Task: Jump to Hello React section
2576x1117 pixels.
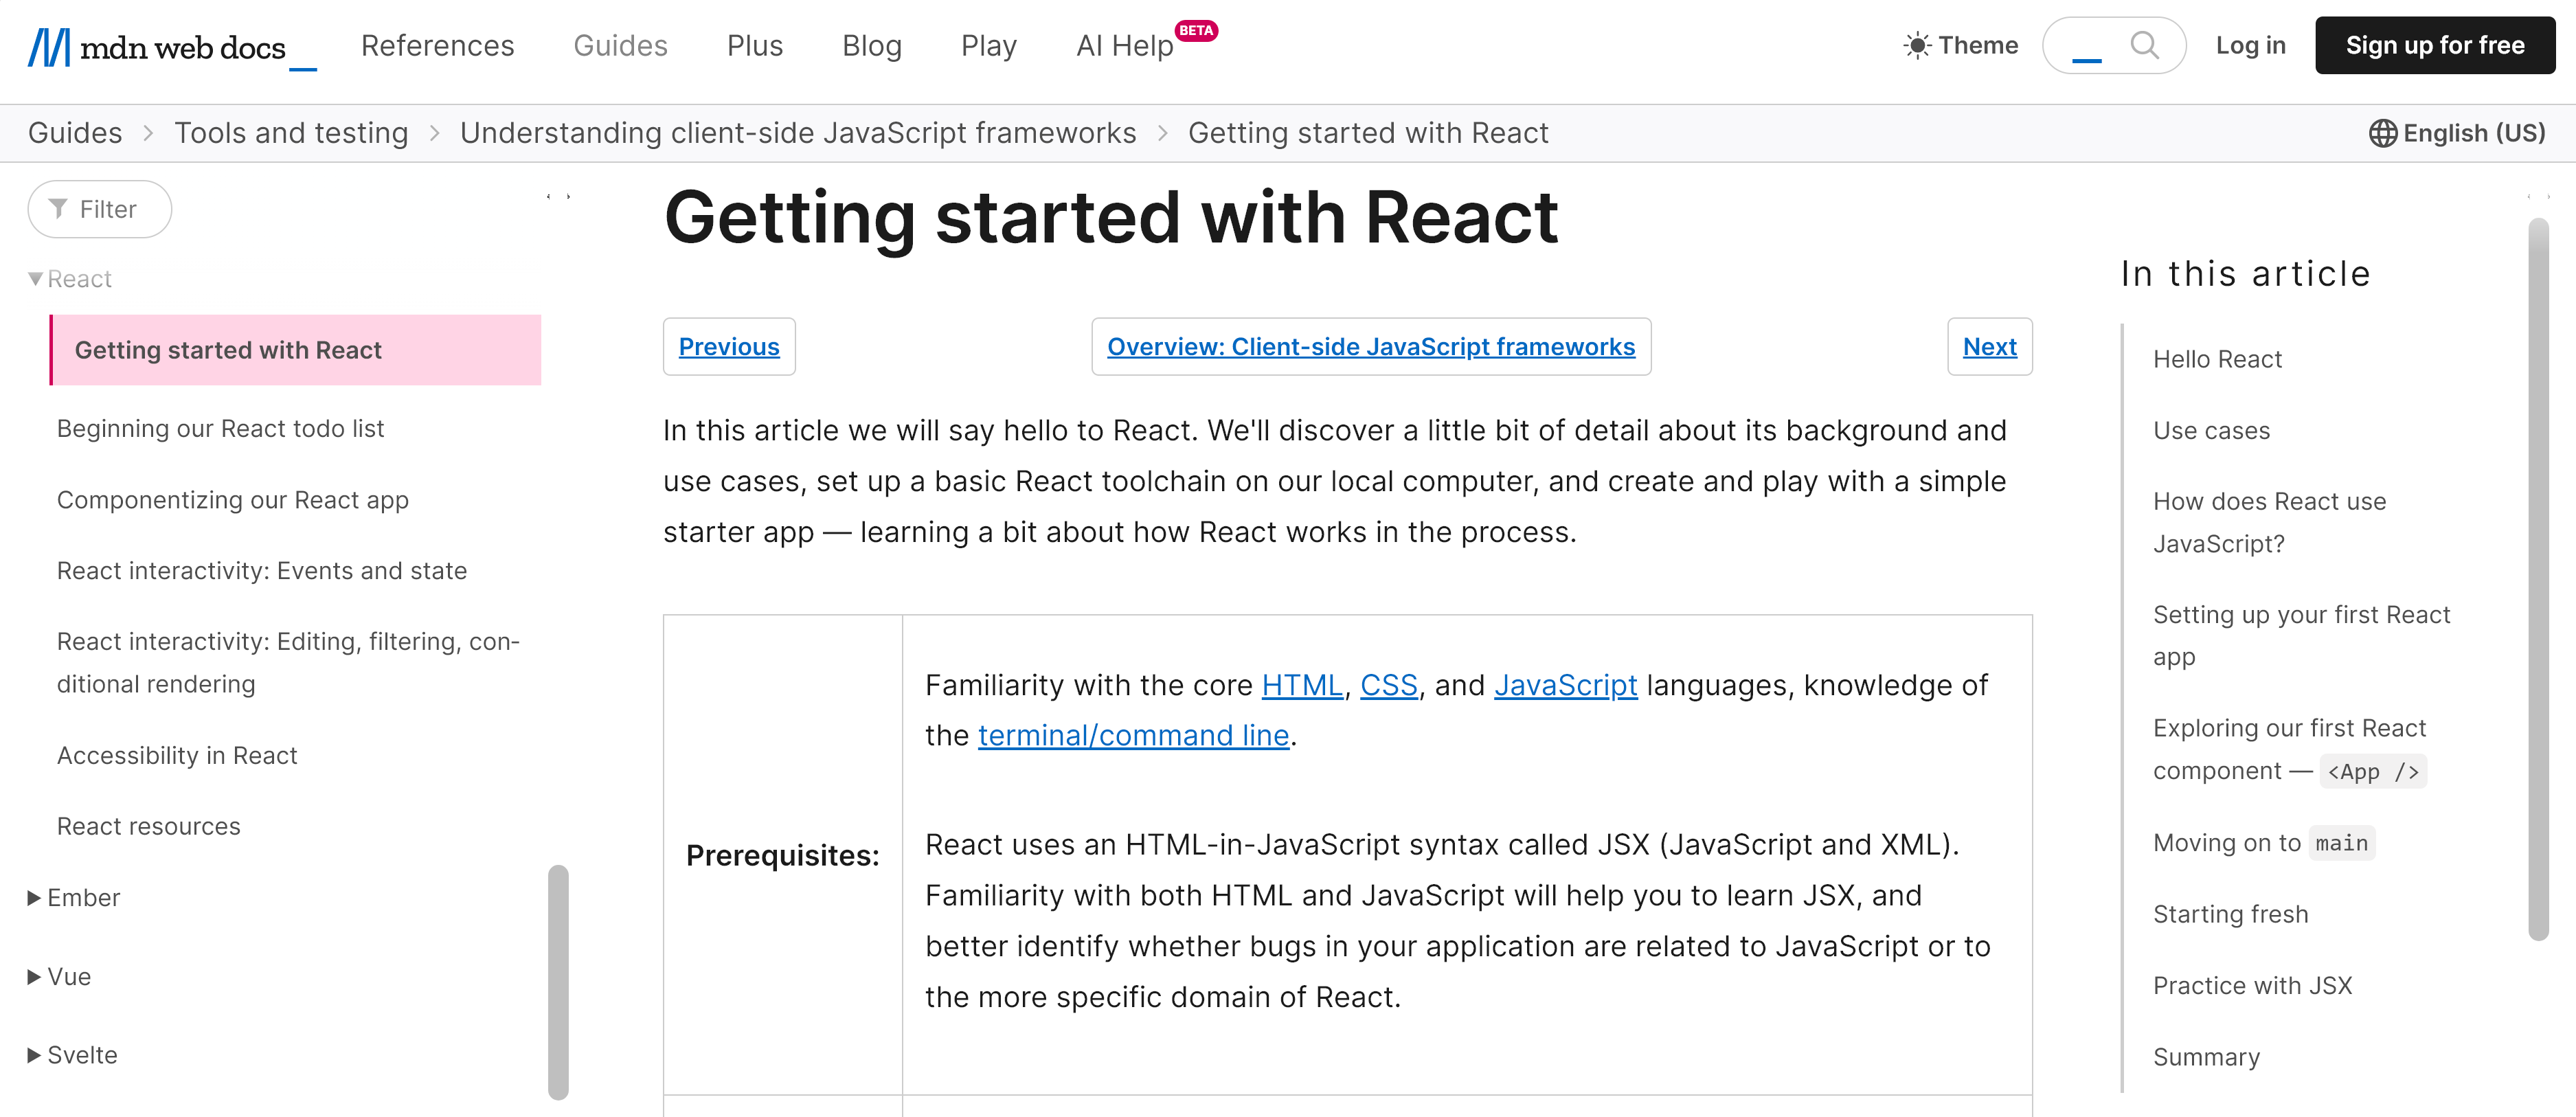Action: tap(2217, 360)
